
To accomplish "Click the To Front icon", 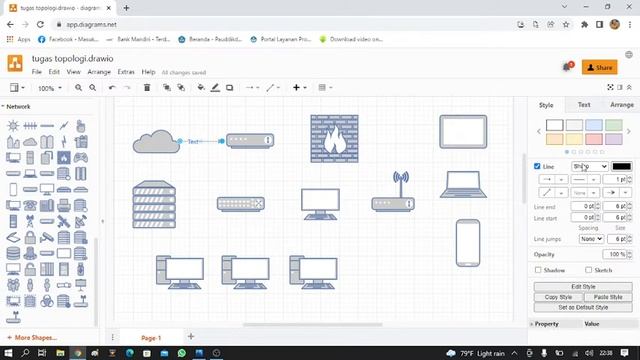I will tap(167, 88).
